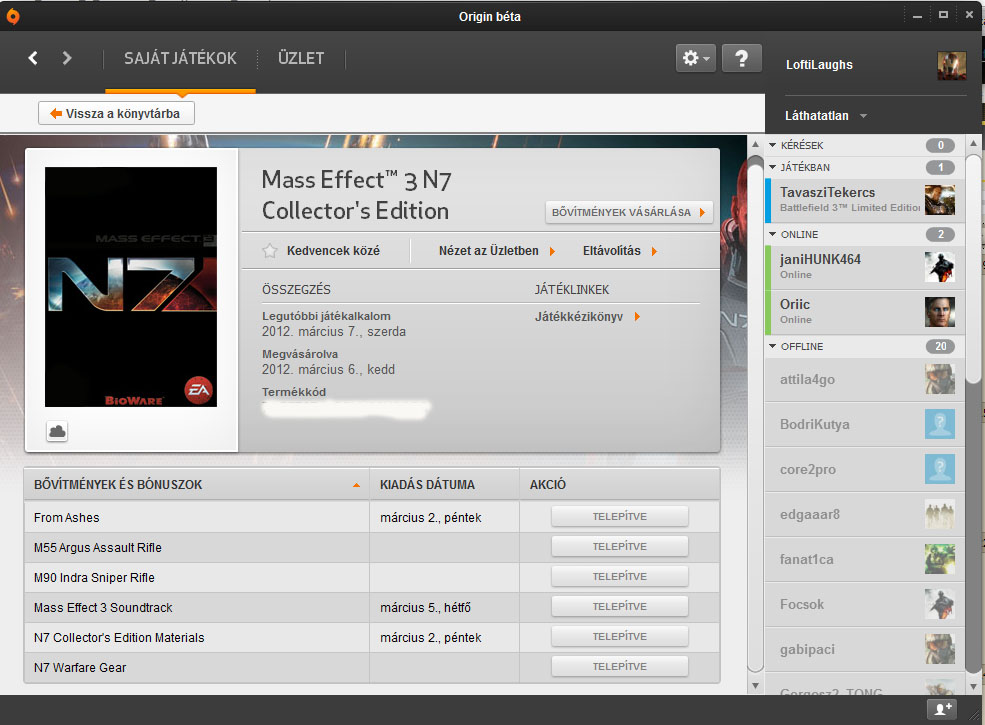The height and width of the screenshot is (725, 985).
Task: Select offline friend edgaaar8
Action: point(864,515)
